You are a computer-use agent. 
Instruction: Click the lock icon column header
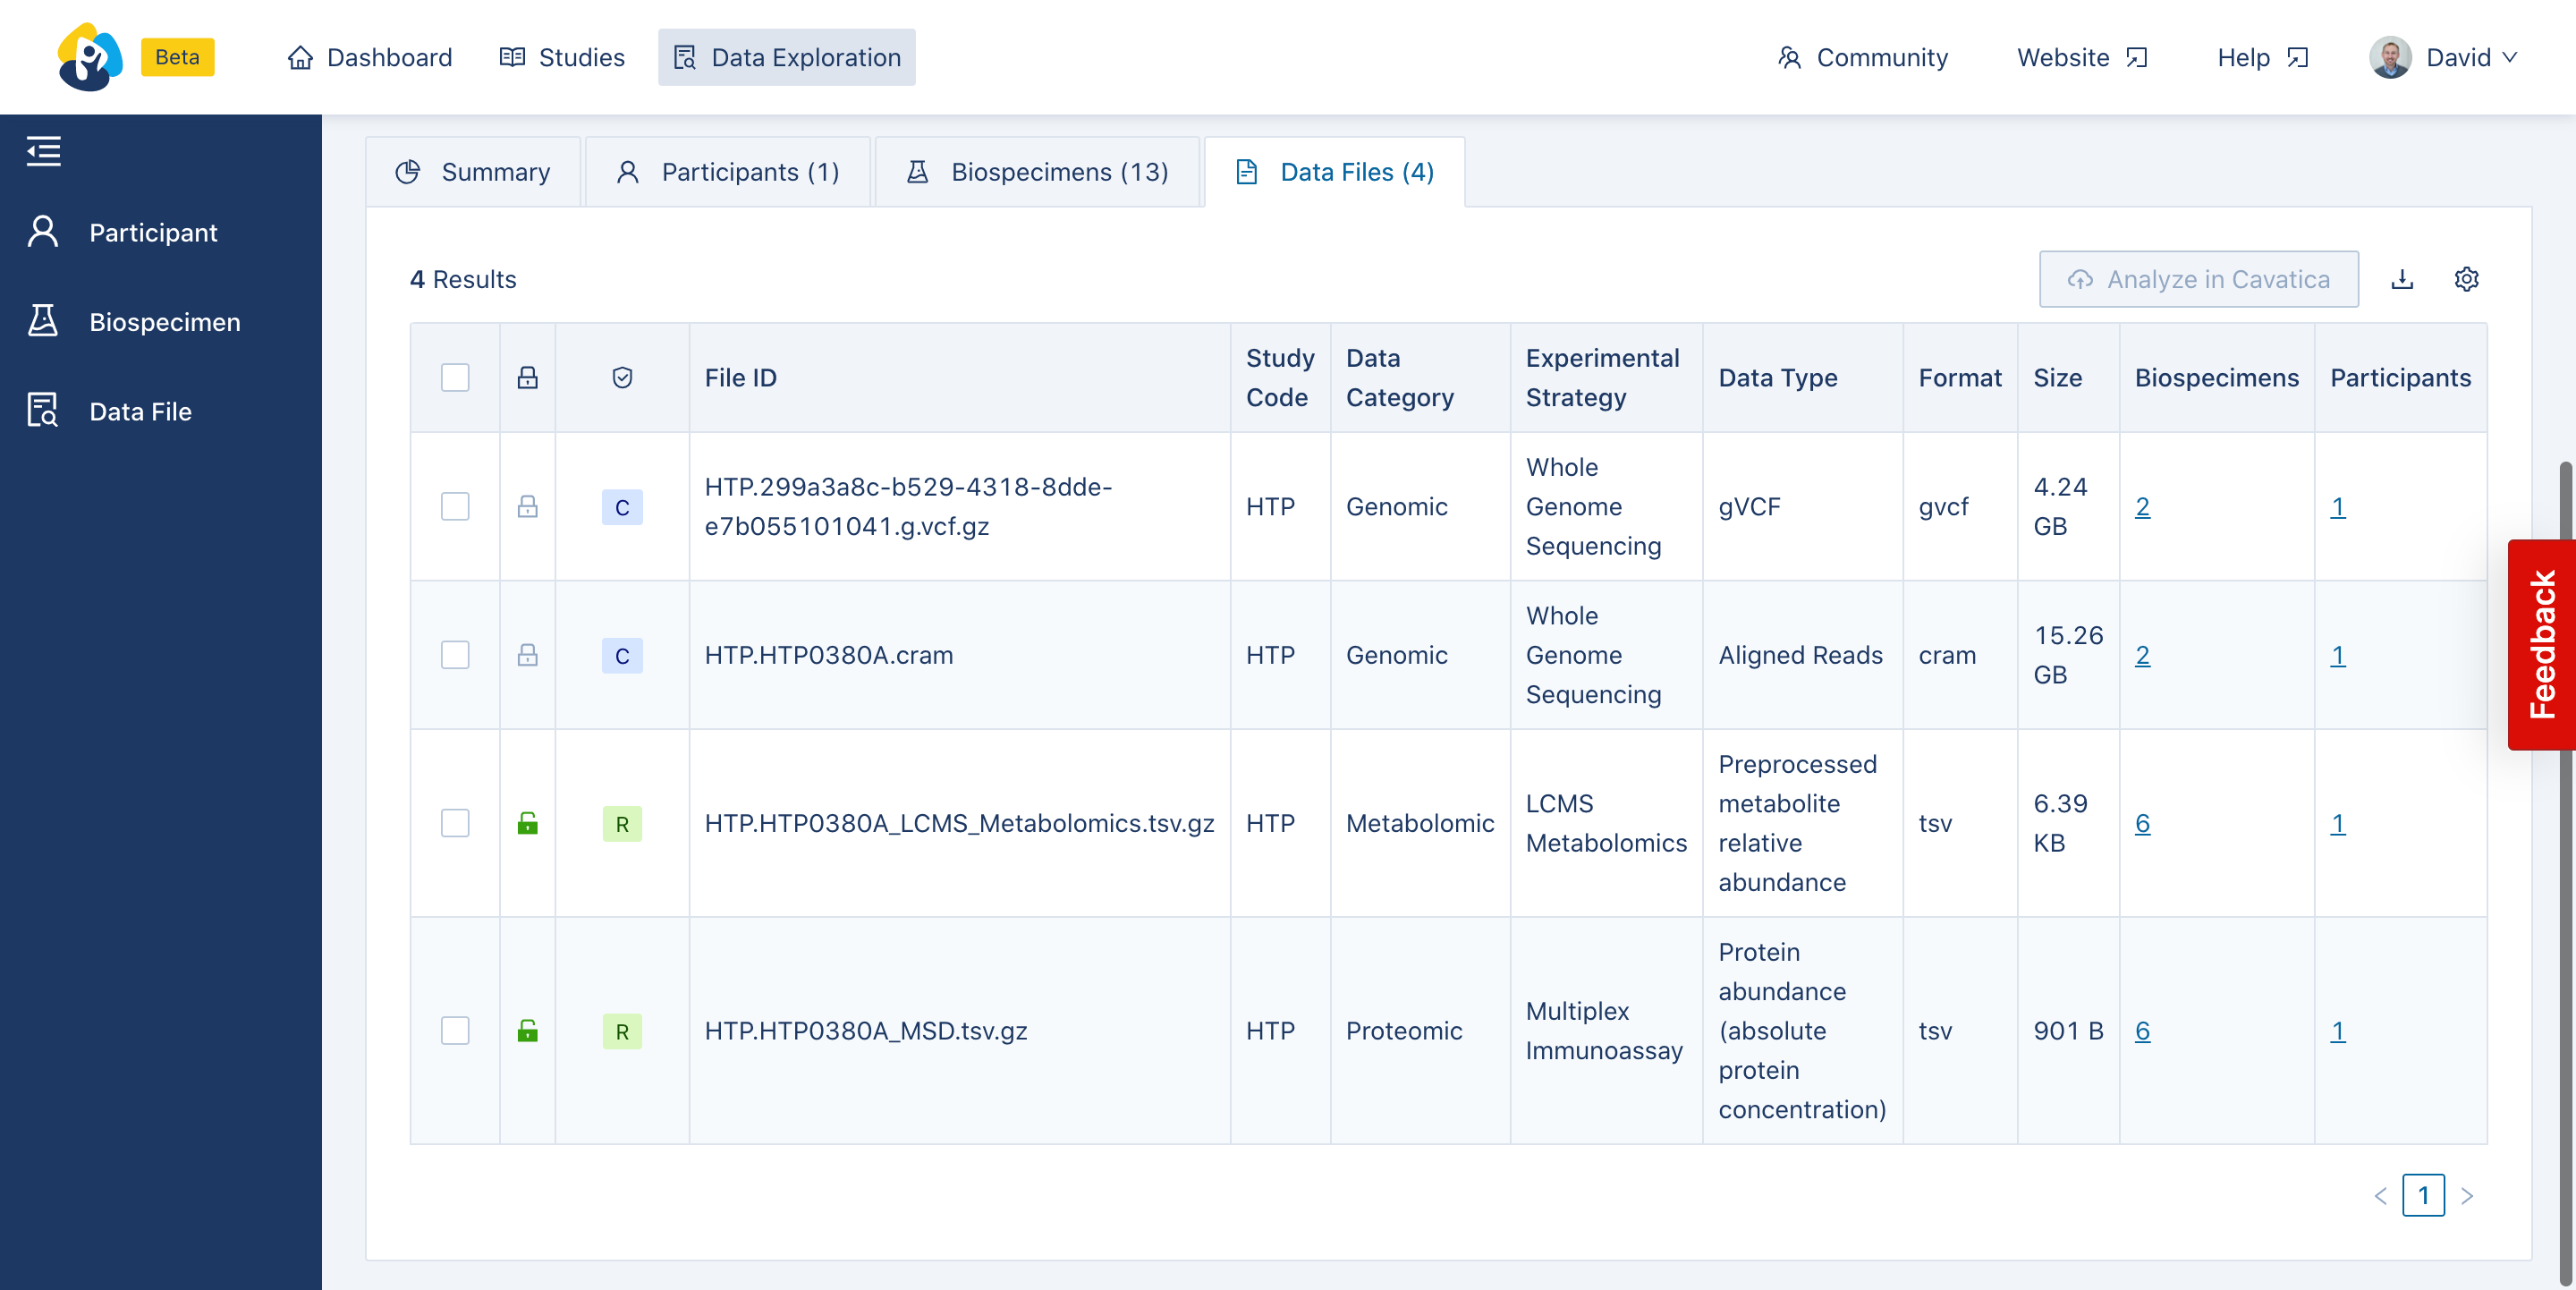(x=527, y=378)
